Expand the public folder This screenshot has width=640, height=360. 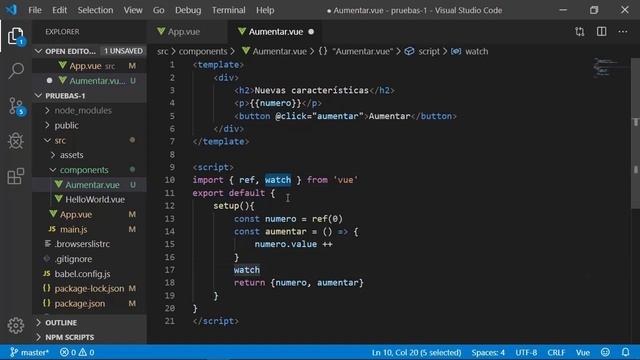[x=67, y=125]
